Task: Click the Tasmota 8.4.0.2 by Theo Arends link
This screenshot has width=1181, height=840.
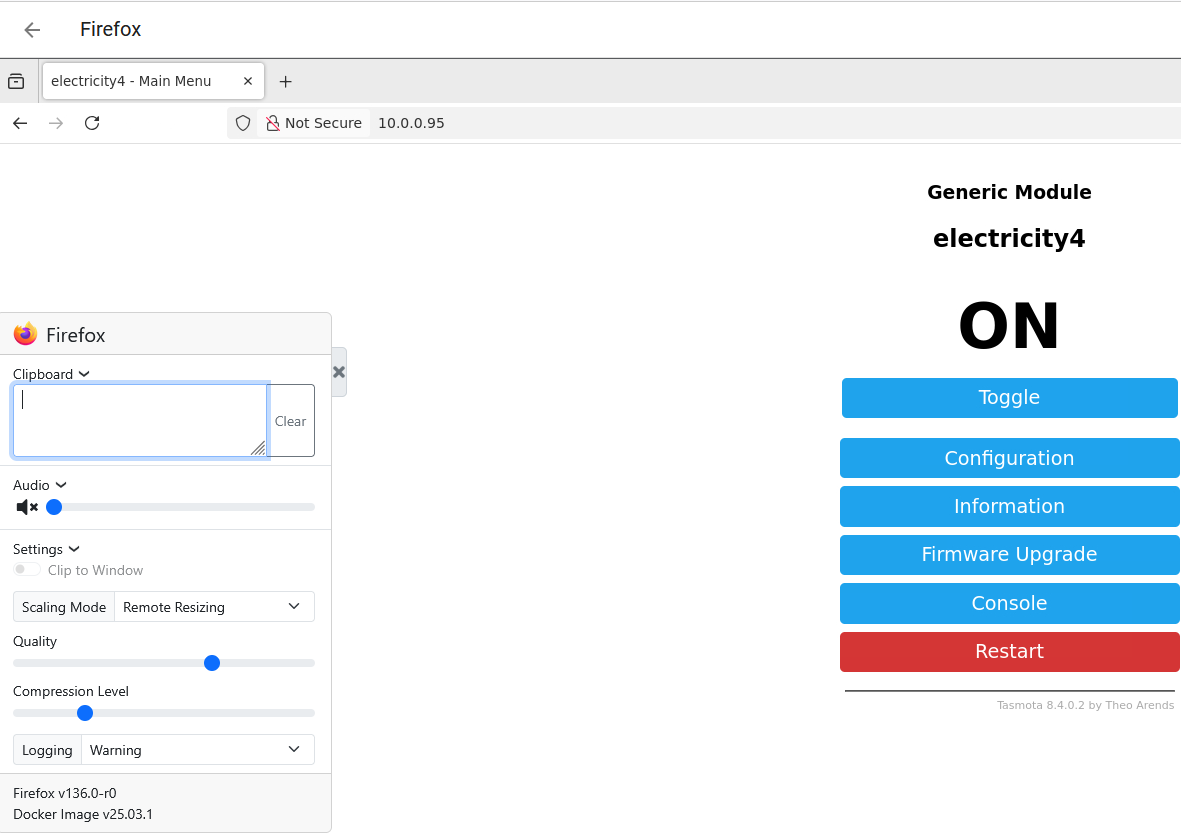Action: [1085, 705]
